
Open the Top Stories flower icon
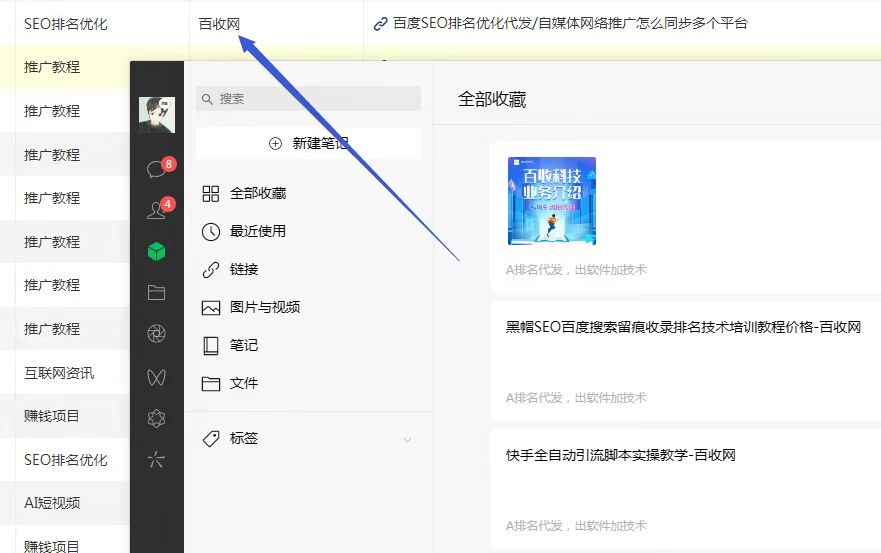[x=156, y=418]
